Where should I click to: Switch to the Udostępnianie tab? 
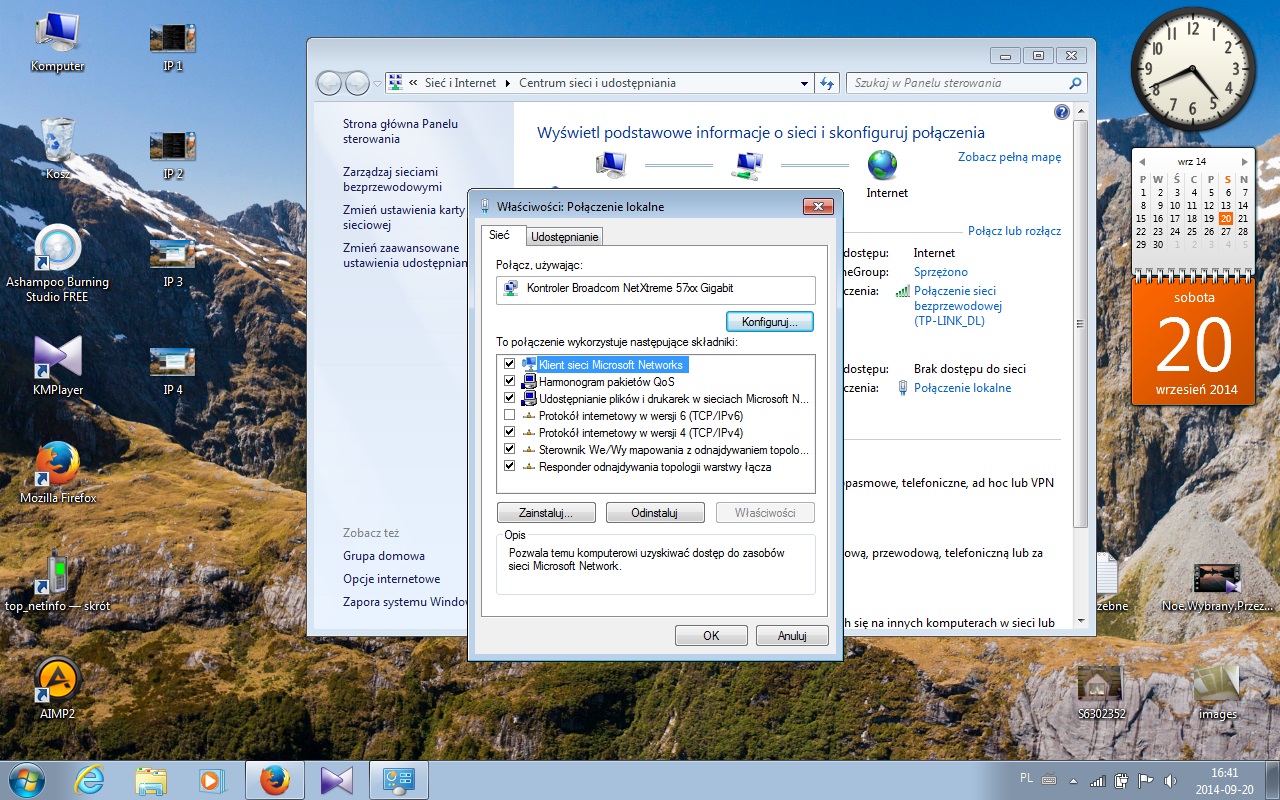click(565, 237)
